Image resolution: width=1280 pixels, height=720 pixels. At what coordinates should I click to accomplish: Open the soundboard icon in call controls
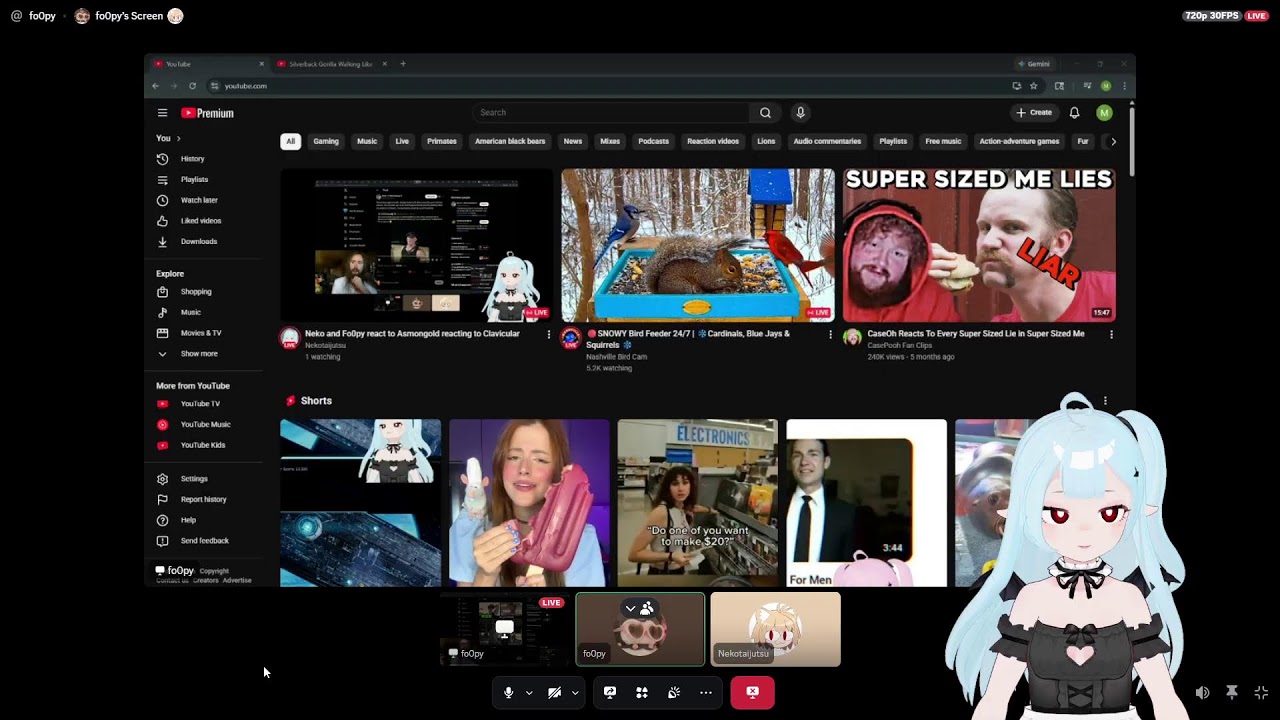point(674,692)
